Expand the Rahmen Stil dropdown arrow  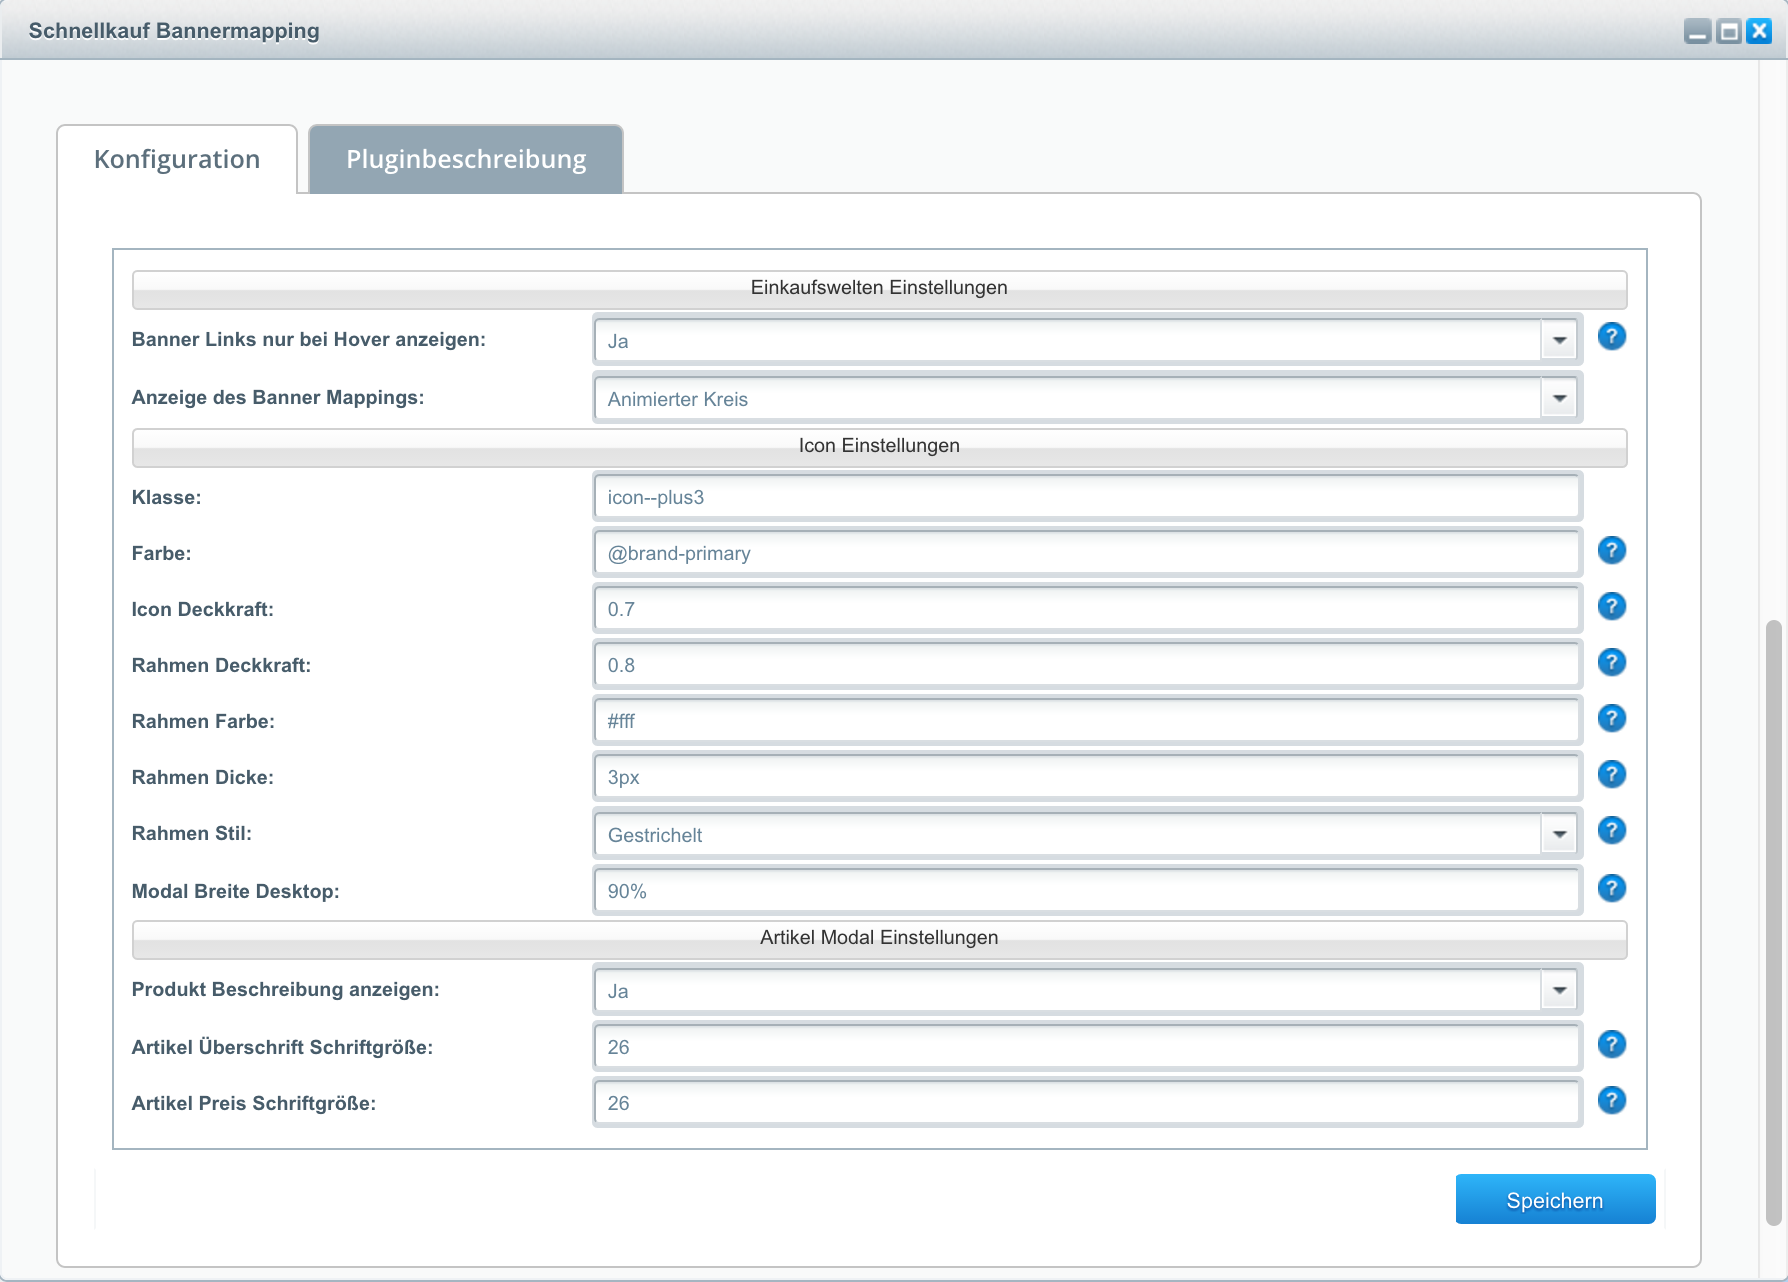point(1559,835)
